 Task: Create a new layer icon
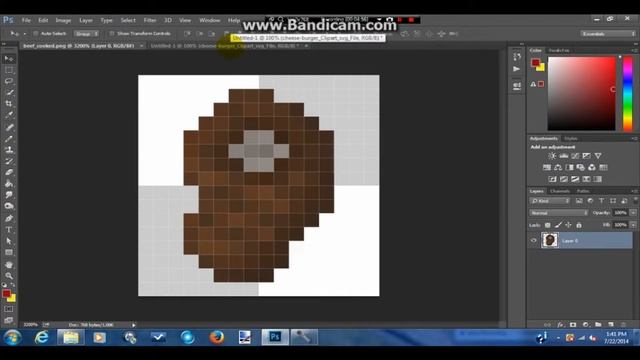click(611, 324)
